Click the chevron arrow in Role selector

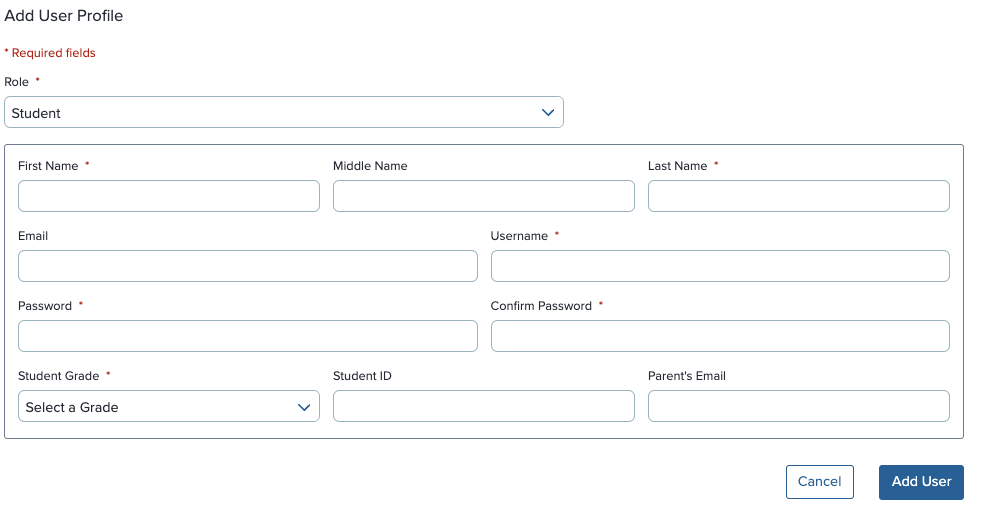[548, 113]
